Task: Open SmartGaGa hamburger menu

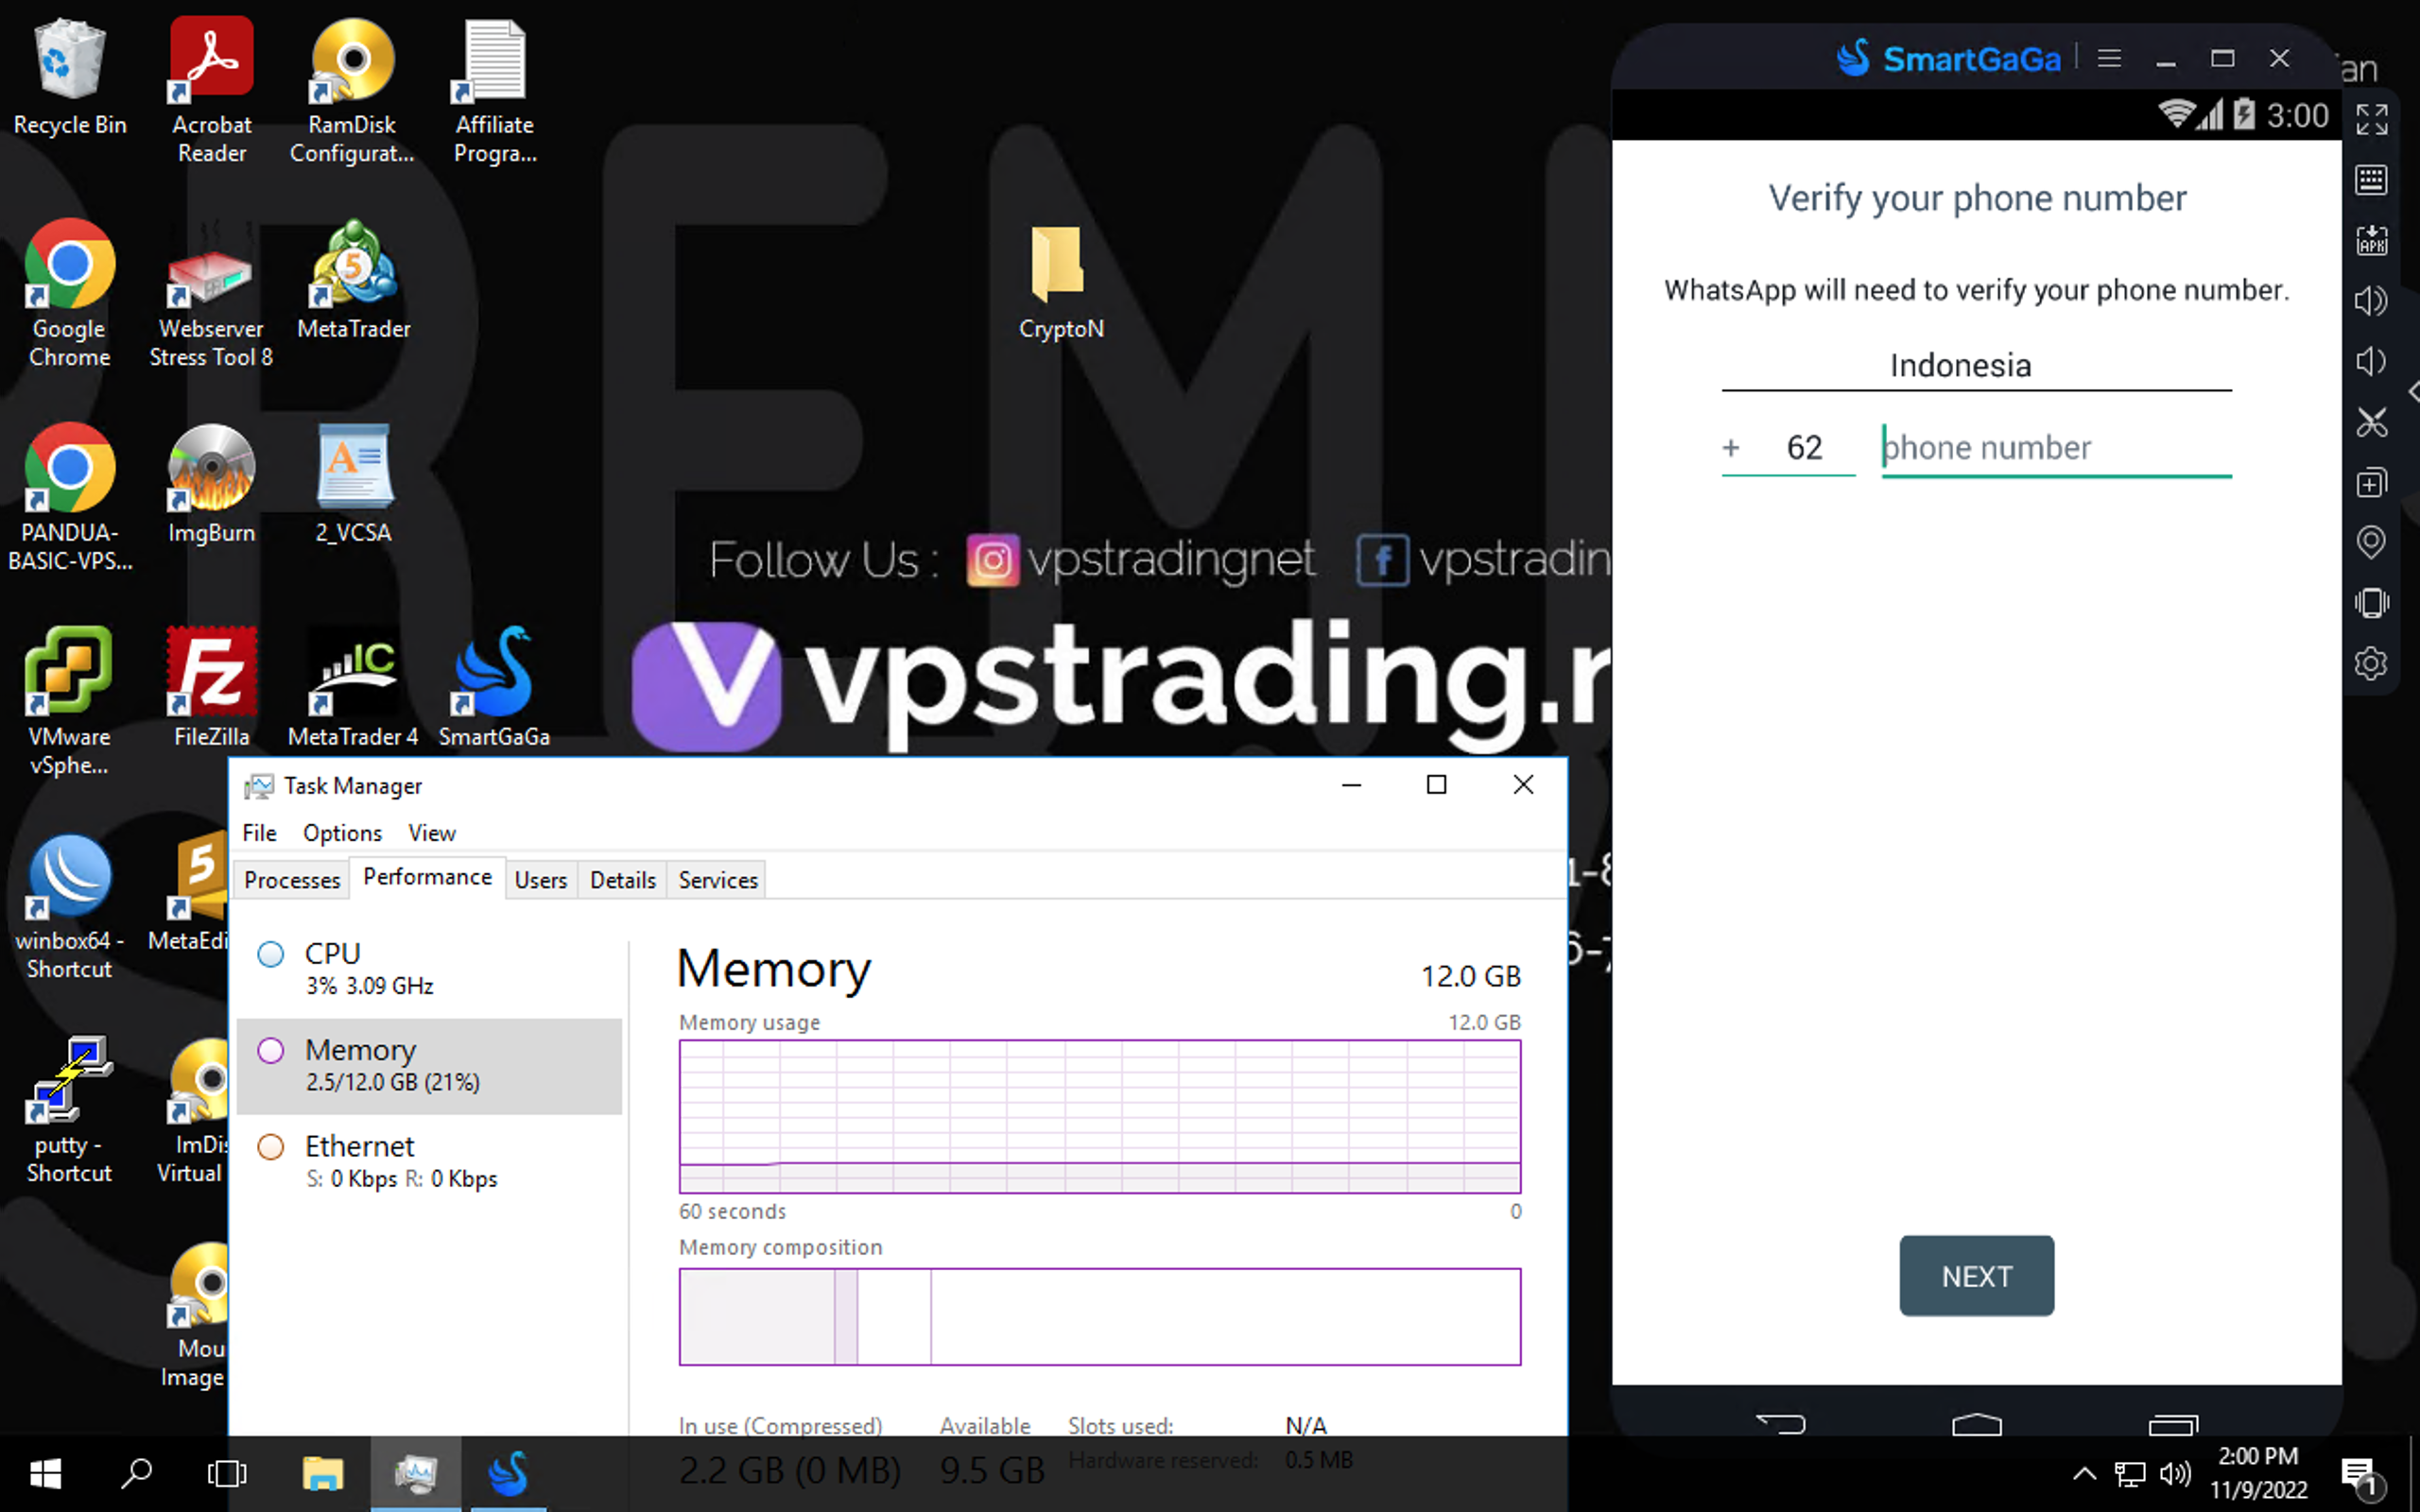Action: click(x=2109, y=58)
